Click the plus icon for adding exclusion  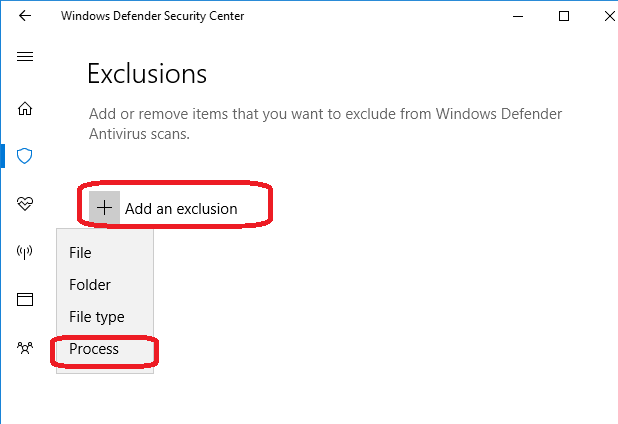[104, 208]
